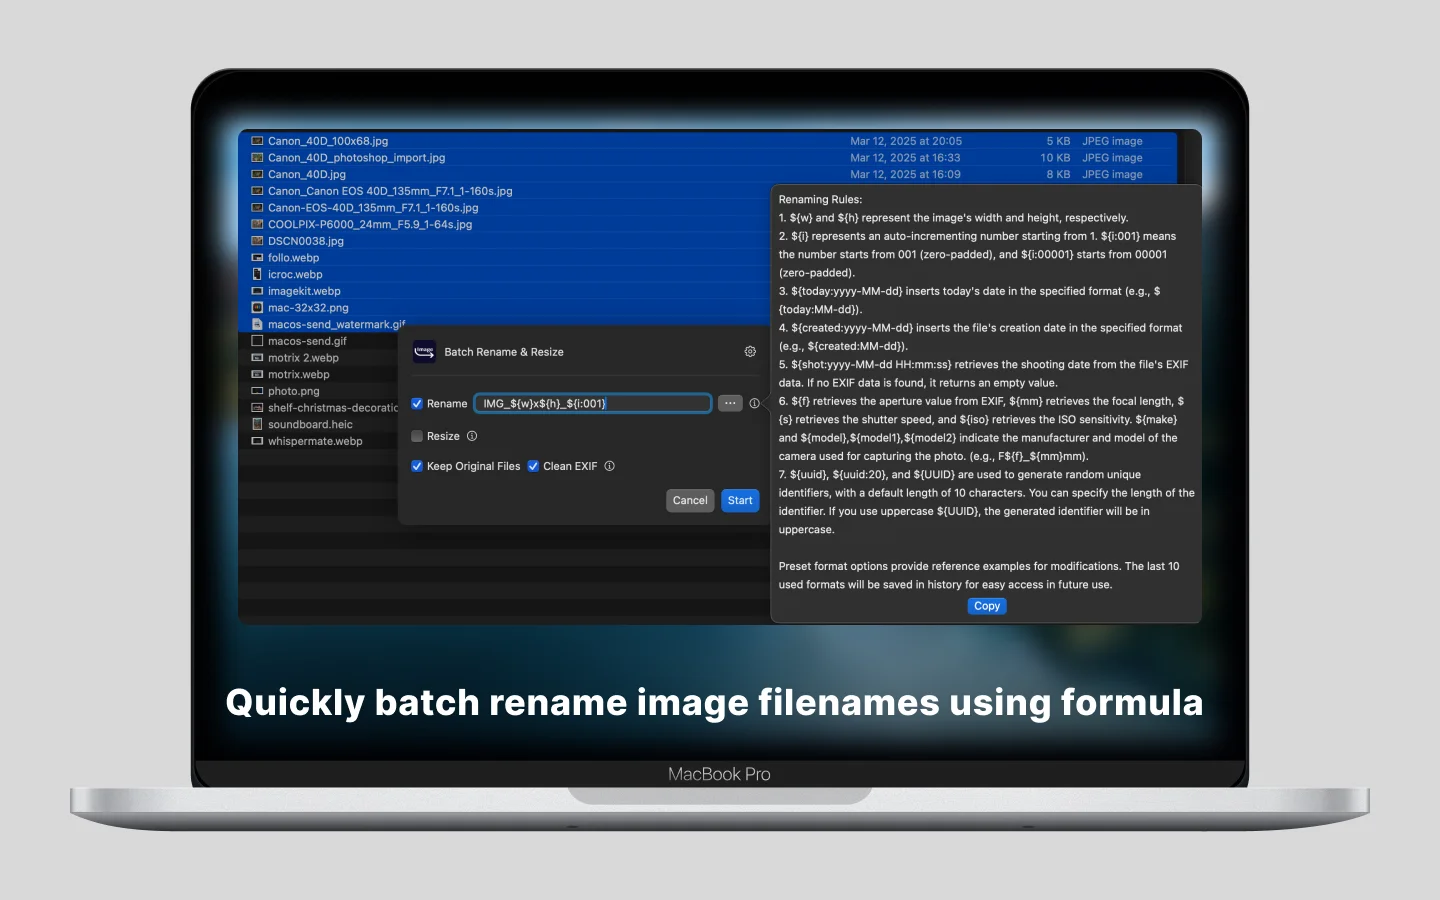Click the soundboard.heic file icon
Image resolution: width=1440 pixels, height=900 pixels.
point(257,424)
